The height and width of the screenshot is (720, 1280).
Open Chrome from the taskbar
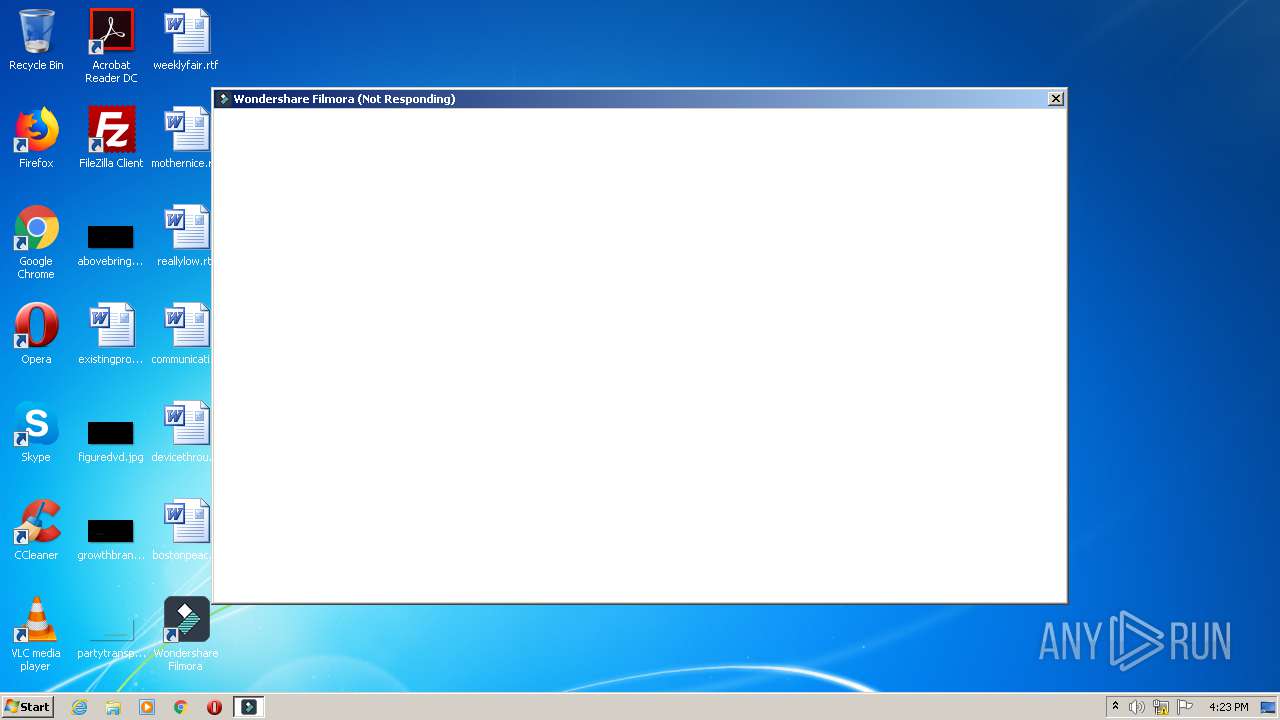[181, 707]
